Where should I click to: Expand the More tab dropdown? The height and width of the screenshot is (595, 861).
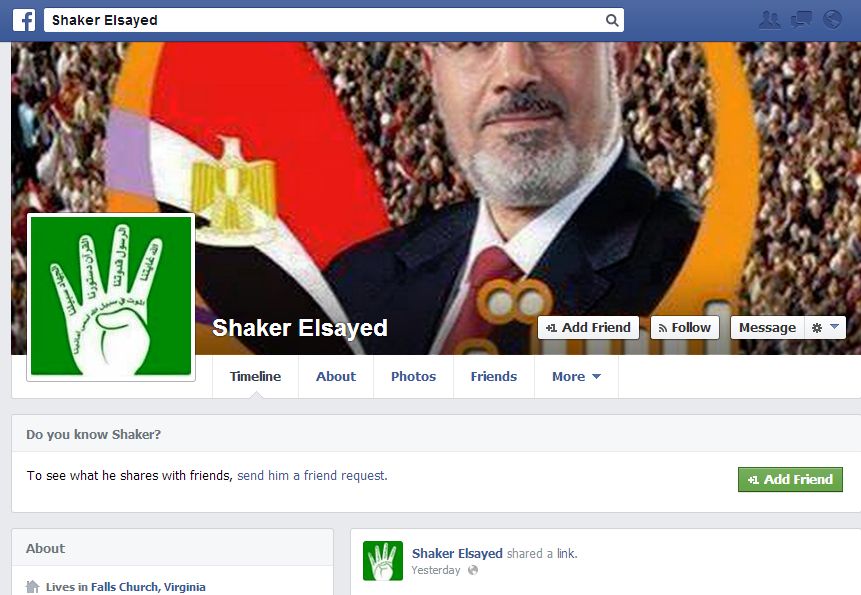tap(576, 377)
